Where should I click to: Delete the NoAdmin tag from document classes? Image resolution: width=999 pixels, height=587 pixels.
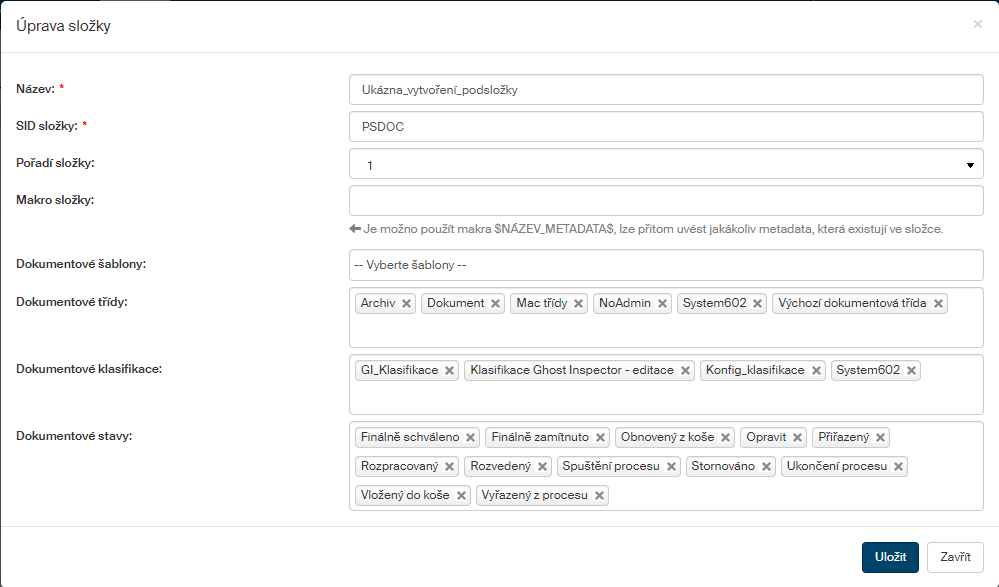point(663,304)
